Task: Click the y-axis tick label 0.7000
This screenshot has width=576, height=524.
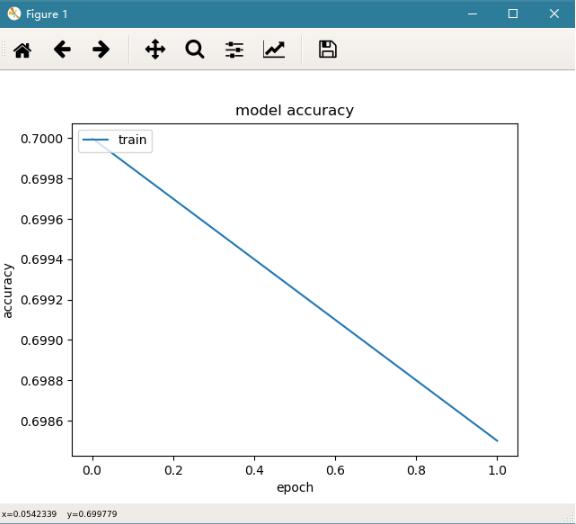Action: pos(42,139)
